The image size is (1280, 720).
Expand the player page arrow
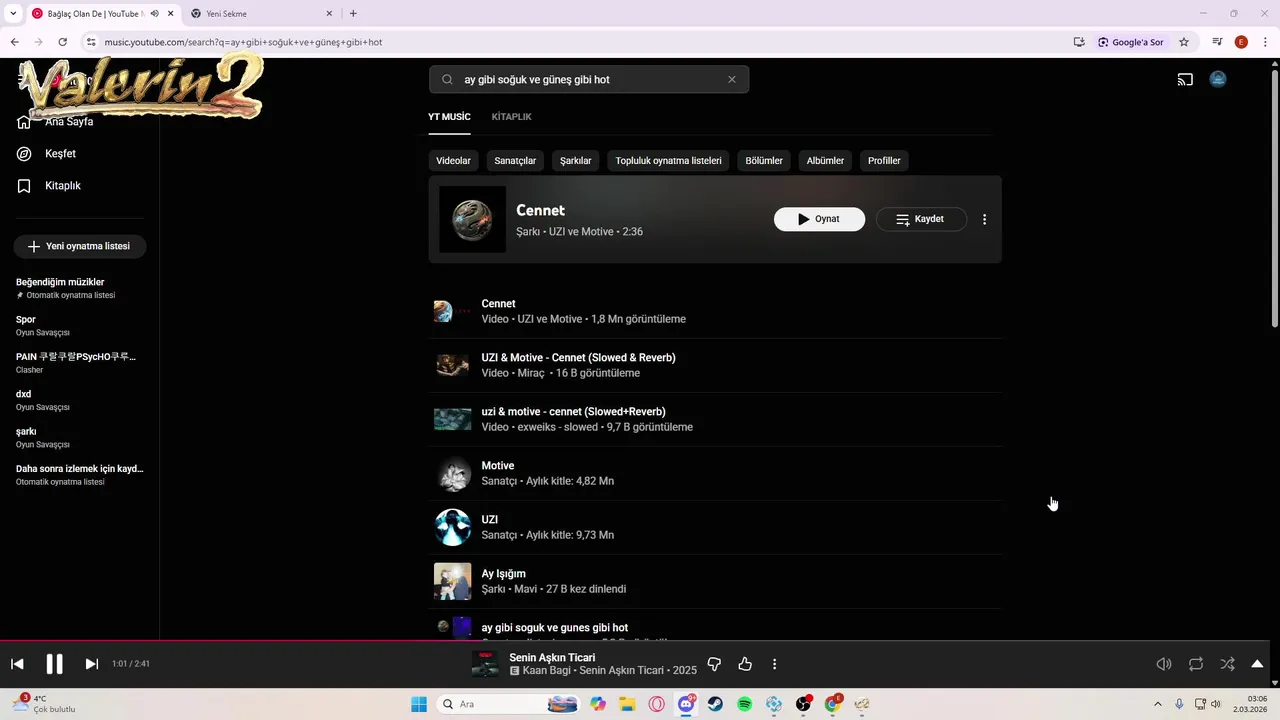click(x=1257, y=664)
